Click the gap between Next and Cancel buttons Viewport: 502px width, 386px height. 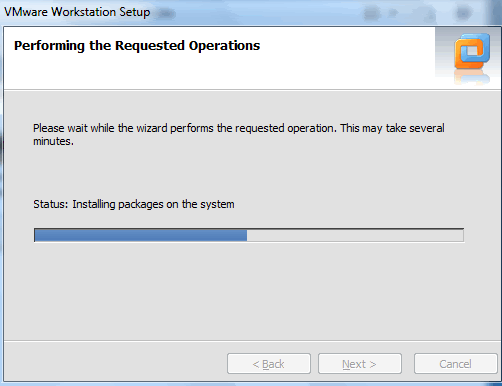[x=408, y=364]
